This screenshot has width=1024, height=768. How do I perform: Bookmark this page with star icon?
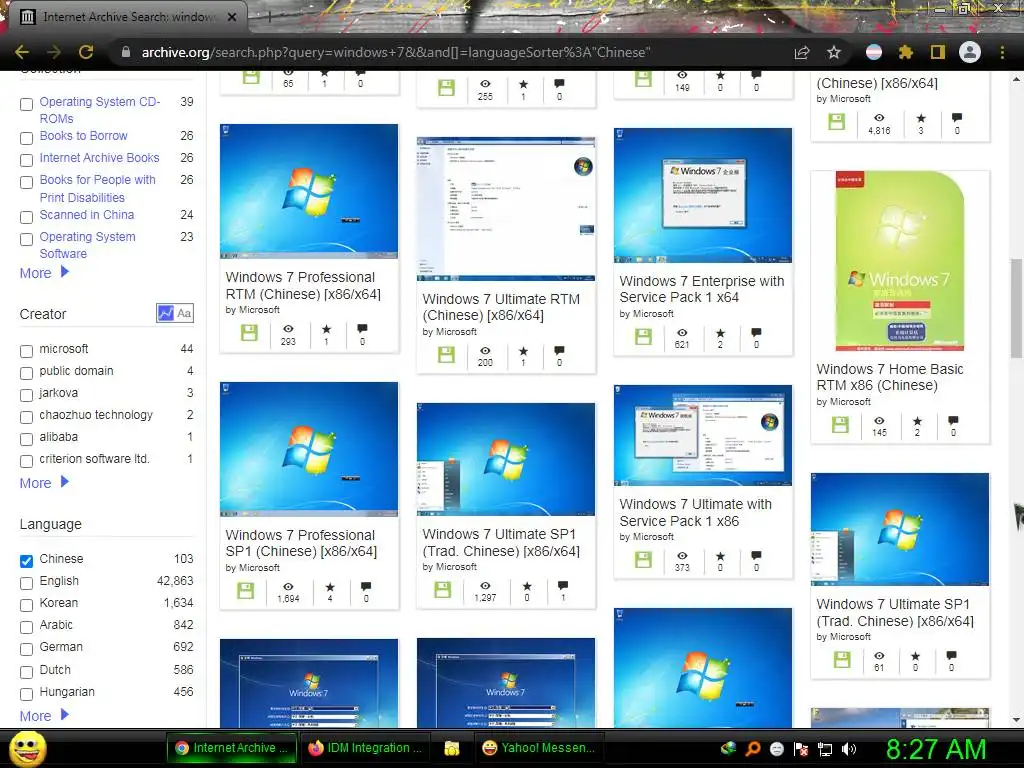pos(834,52)
